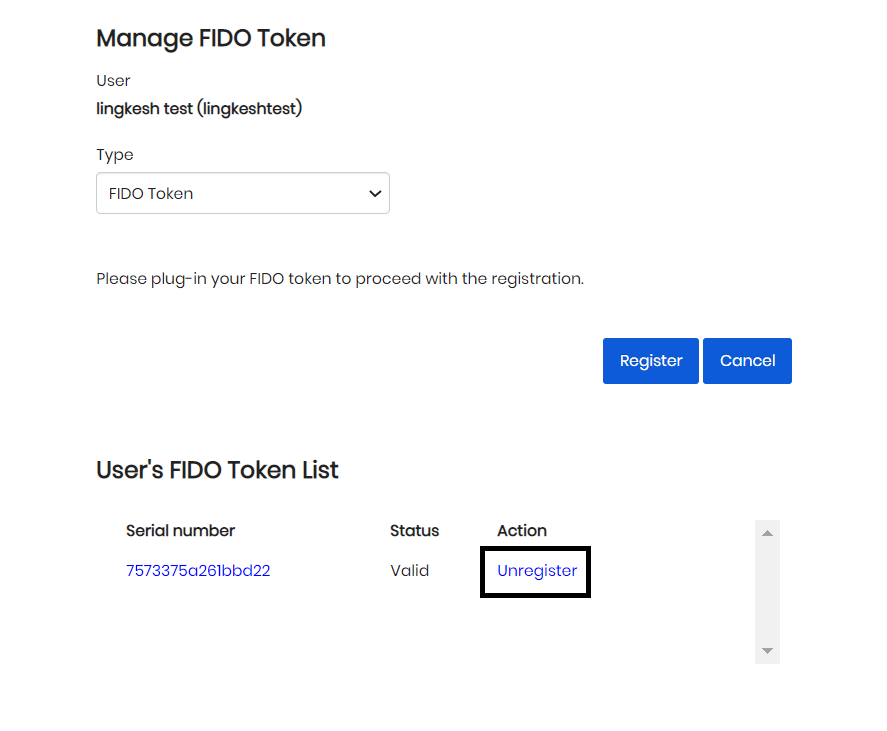887x731 pixels.
Task: Click the Manage FIDO Token heading
Action: pyautogui.click(x=211, y=39)
